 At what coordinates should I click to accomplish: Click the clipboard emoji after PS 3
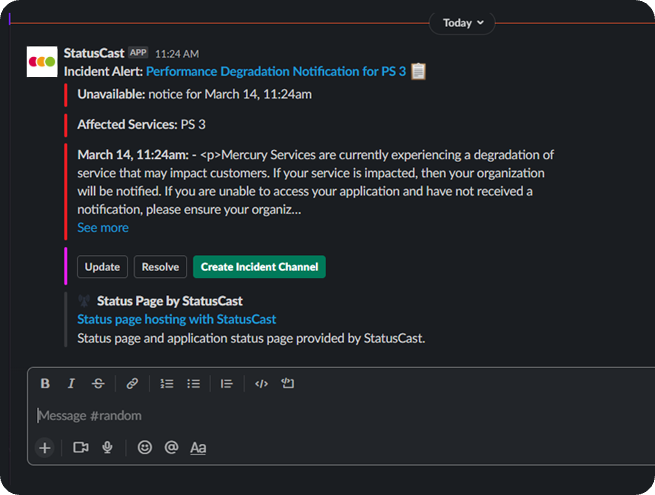click(x=418, y=71)
